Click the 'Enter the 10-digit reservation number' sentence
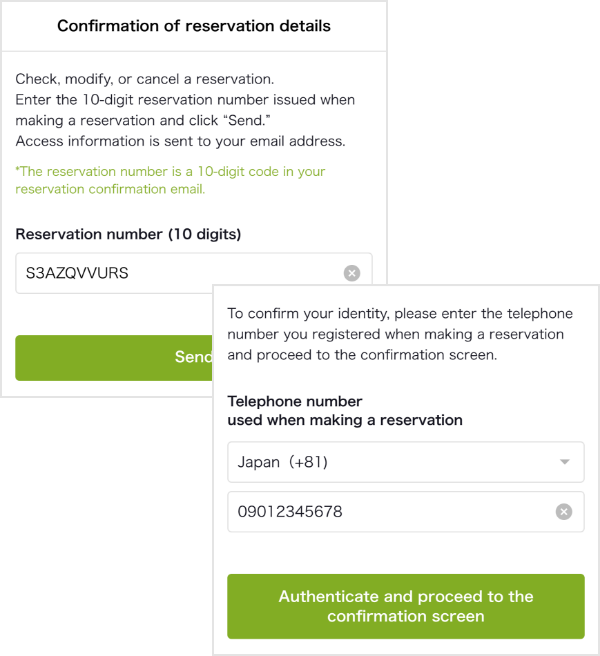 click(185, 100)
